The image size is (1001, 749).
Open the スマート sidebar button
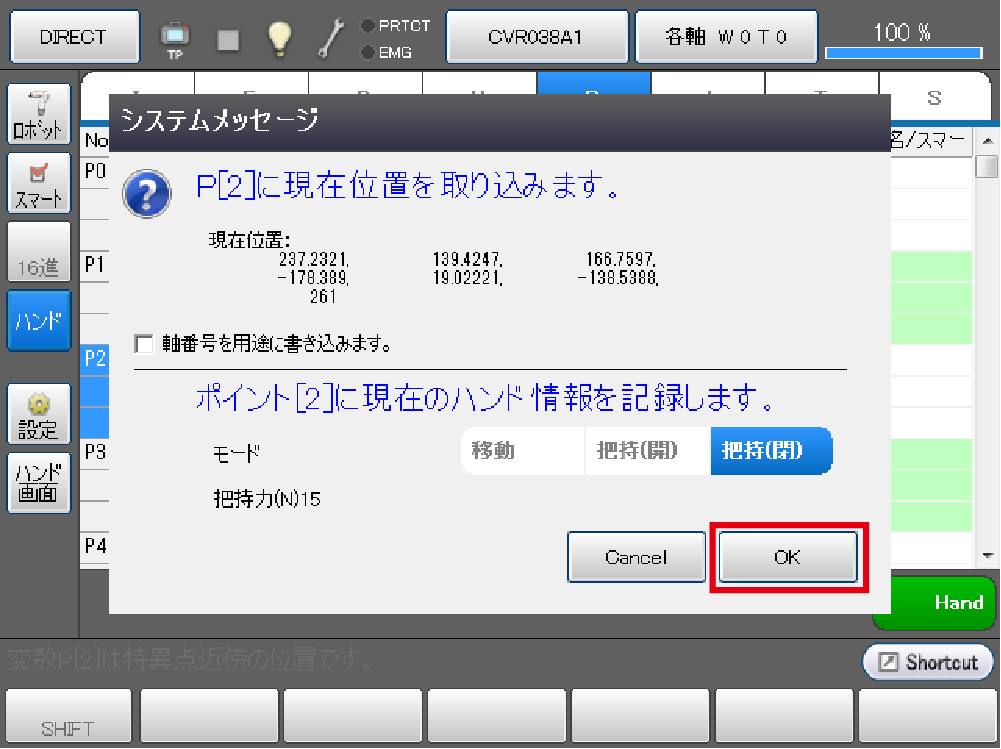pos(39,182)
